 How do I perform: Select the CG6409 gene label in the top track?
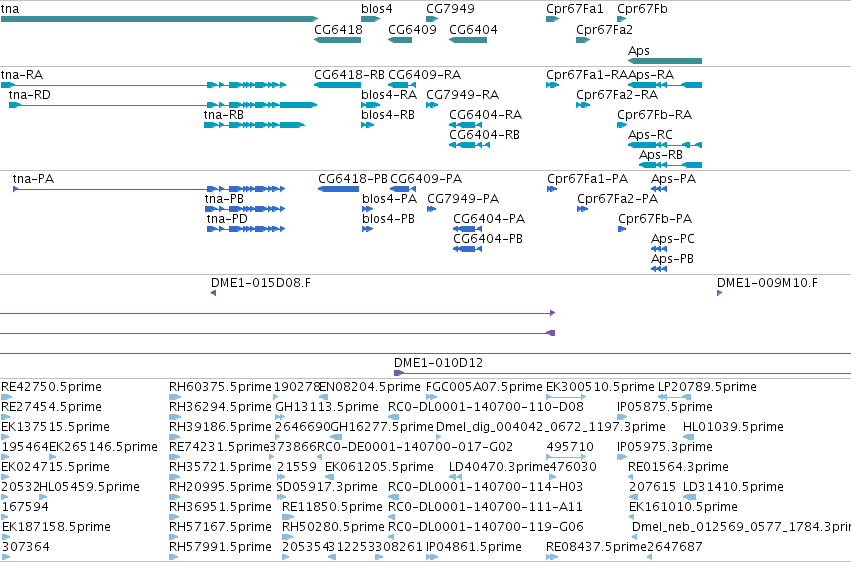[x=412, y=29]
